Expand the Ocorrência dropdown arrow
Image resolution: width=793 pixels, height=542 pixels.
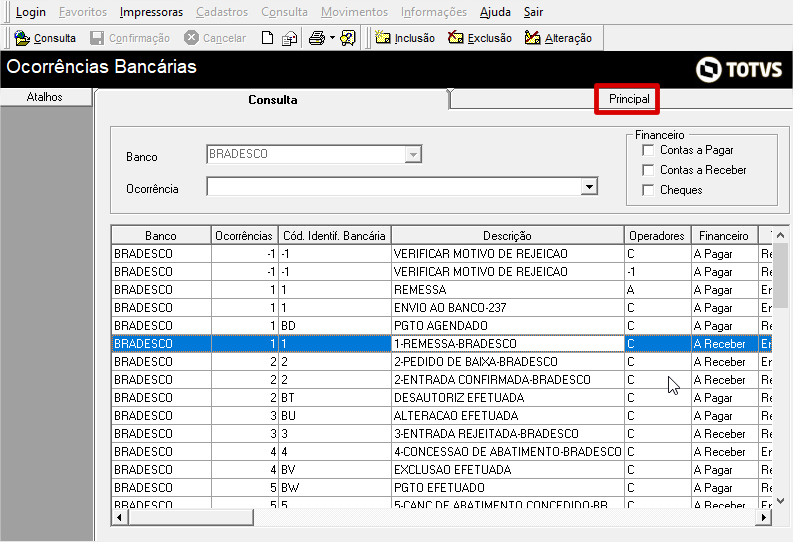click(x=589, y=187)
